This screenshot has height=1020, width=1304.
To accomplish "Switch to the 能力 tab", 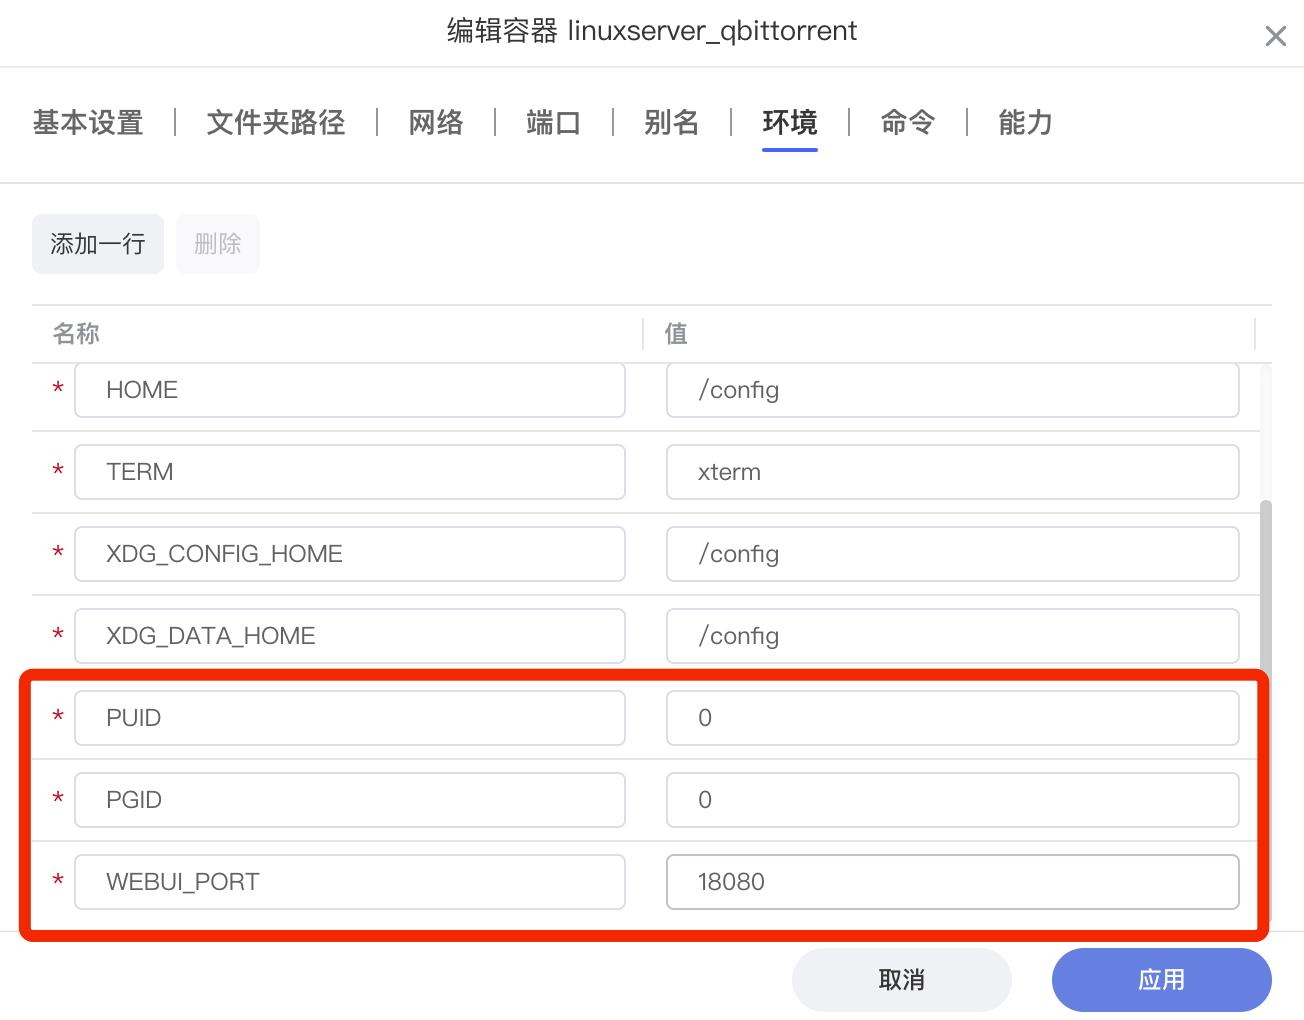I will click(x=1024, y=123).
